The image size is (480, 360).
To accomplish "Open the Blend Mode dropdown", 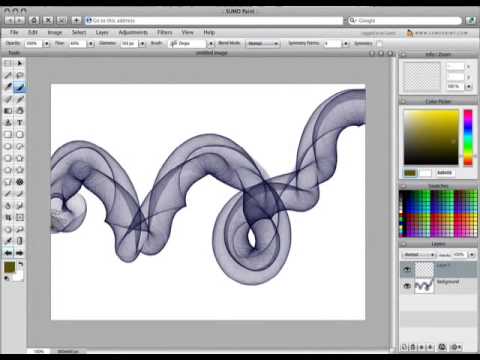I will tap(263, 44).
